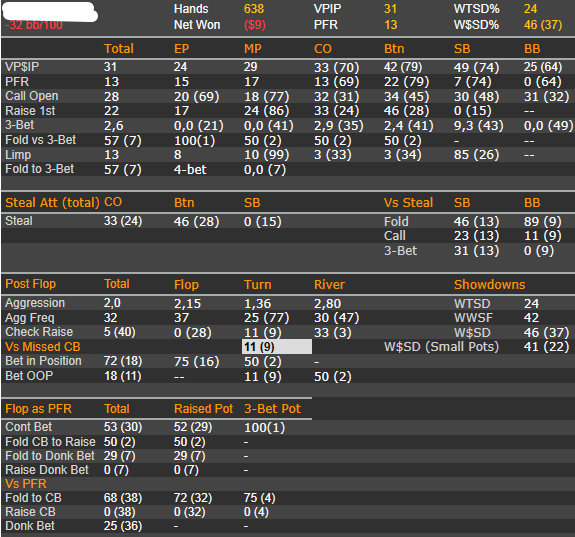Click the Cont Bet row label
575x537 pixels.
tap(29, 427)
